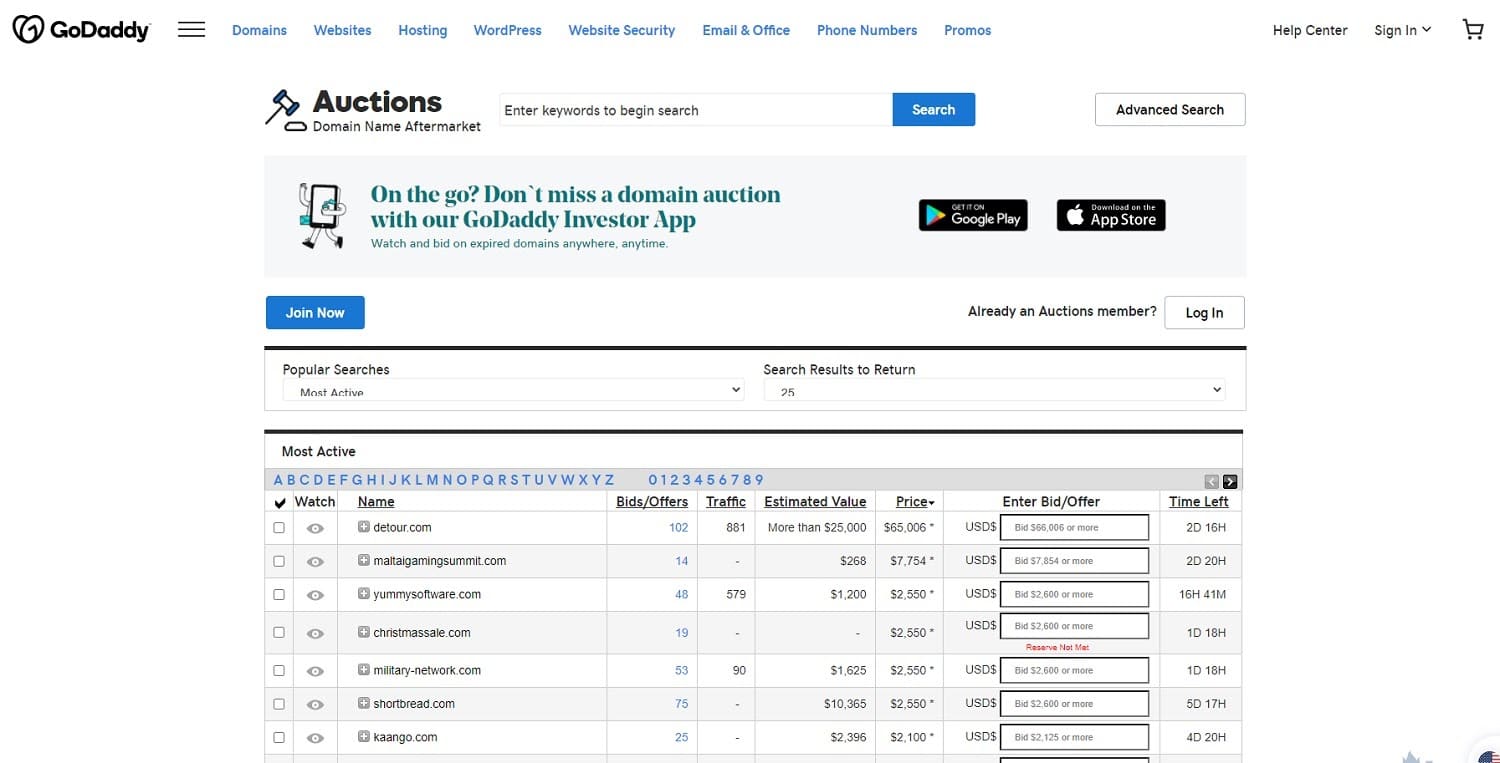The width and height of the screenshot is (1500, 763).
Task: Open the Sign In dropdown
Action: (x=1402, y=29)
